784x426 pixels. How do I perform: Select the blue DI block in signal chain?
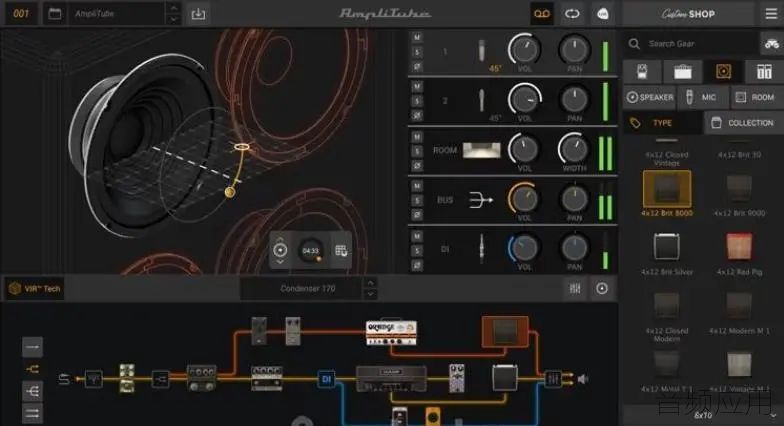coord(326,379)
